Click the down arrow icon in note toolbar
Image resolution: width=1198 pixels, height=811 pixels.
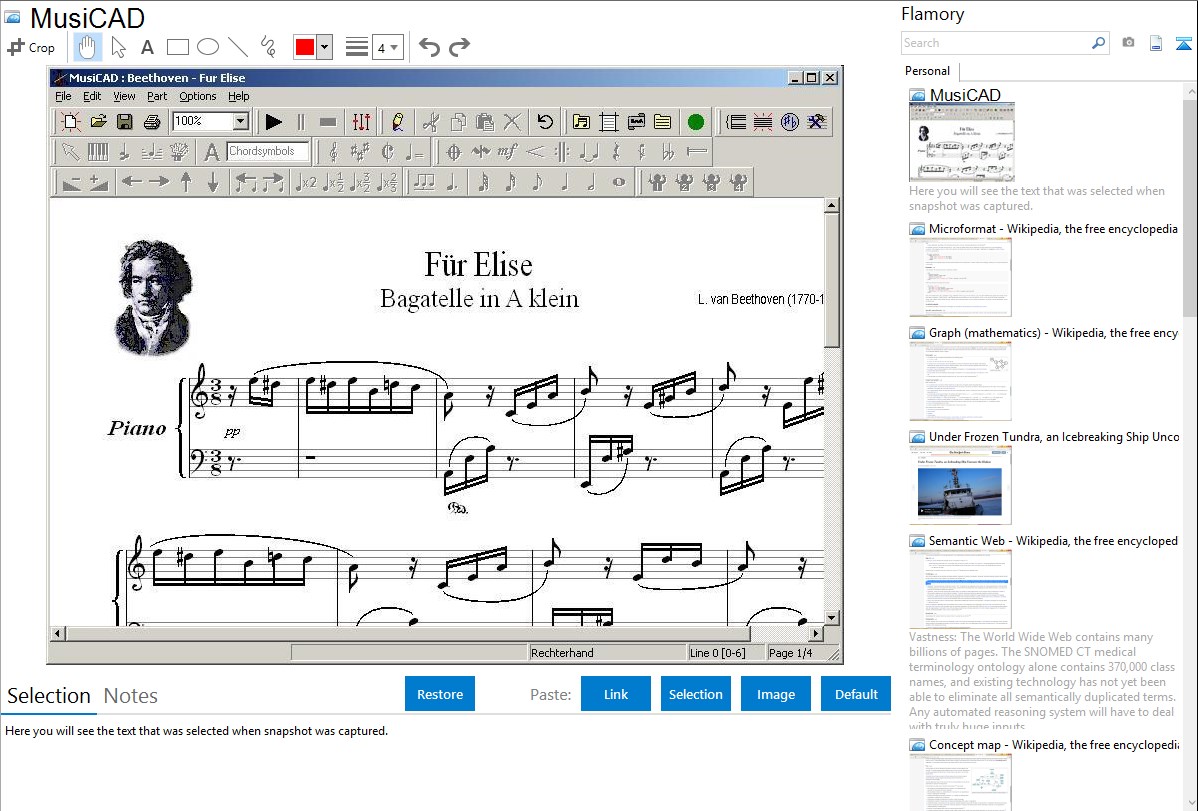tap(213, 182)
